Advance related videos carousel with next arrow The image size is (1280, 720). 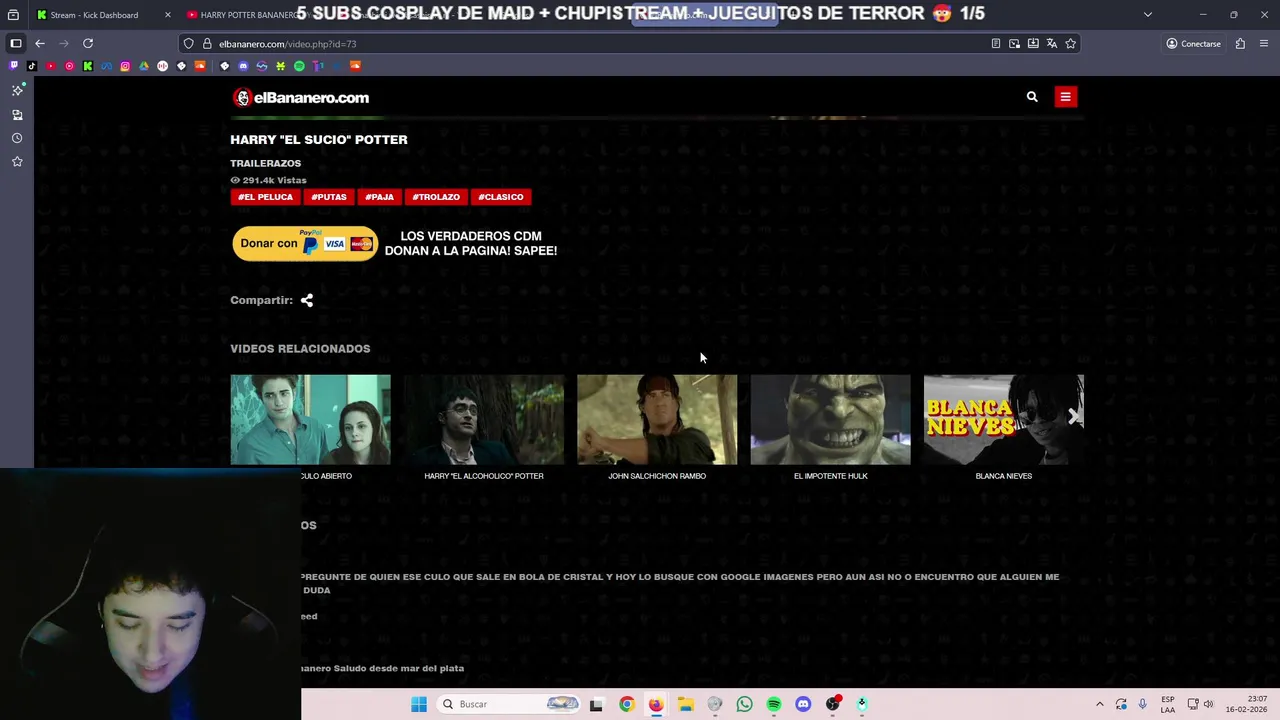coord(1074,417)
